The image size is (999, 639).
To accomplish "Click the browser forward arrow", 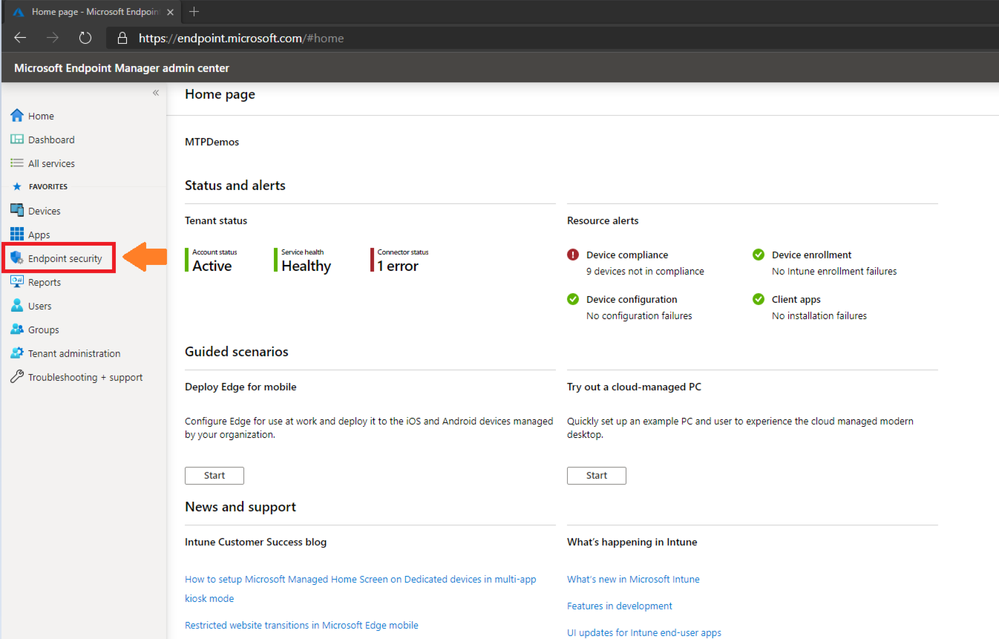I will (x=52, y=38).
